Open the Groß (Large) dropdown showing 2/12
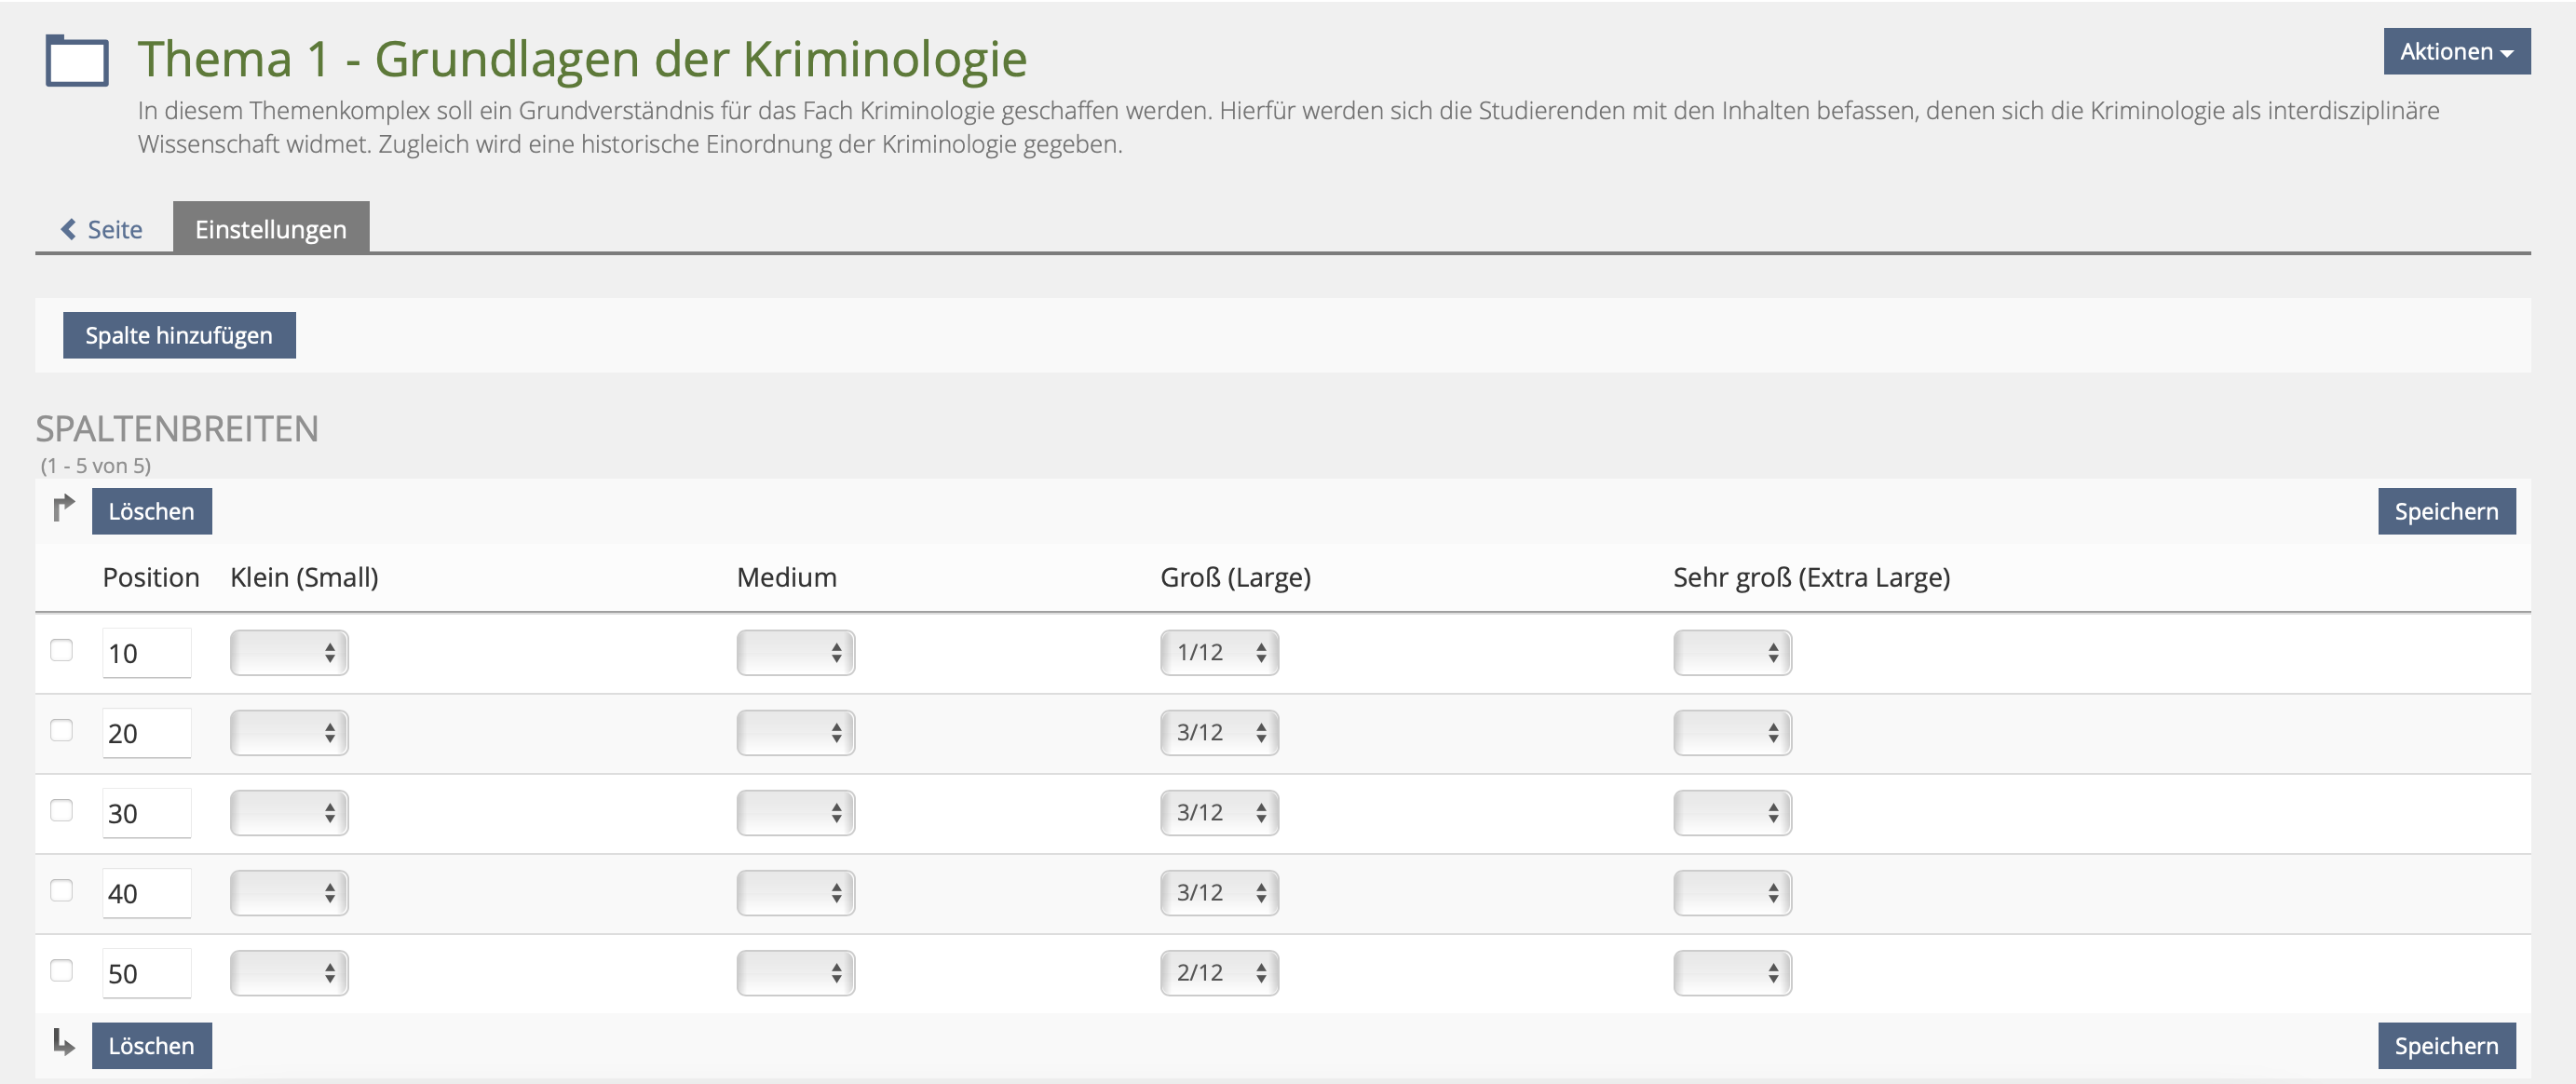 pos(1219,972)
